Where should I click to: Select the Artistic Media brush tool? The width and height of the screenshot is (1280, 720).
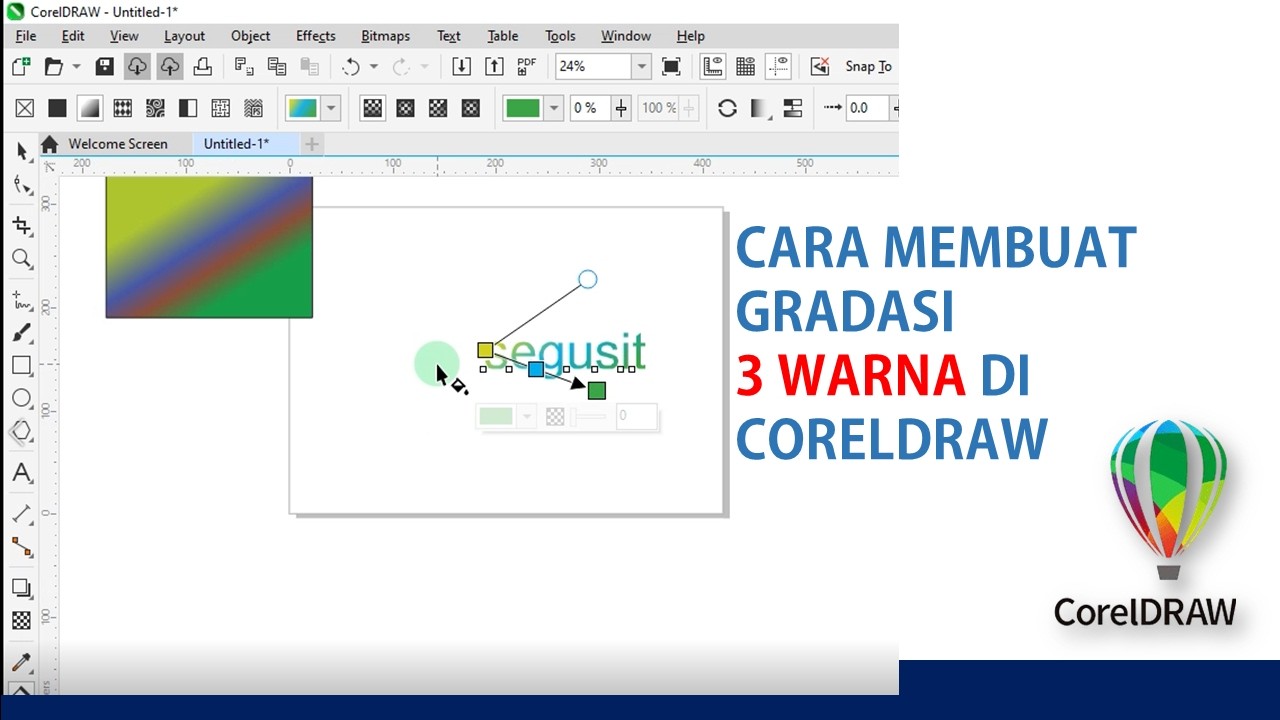[x=22, y=333]
